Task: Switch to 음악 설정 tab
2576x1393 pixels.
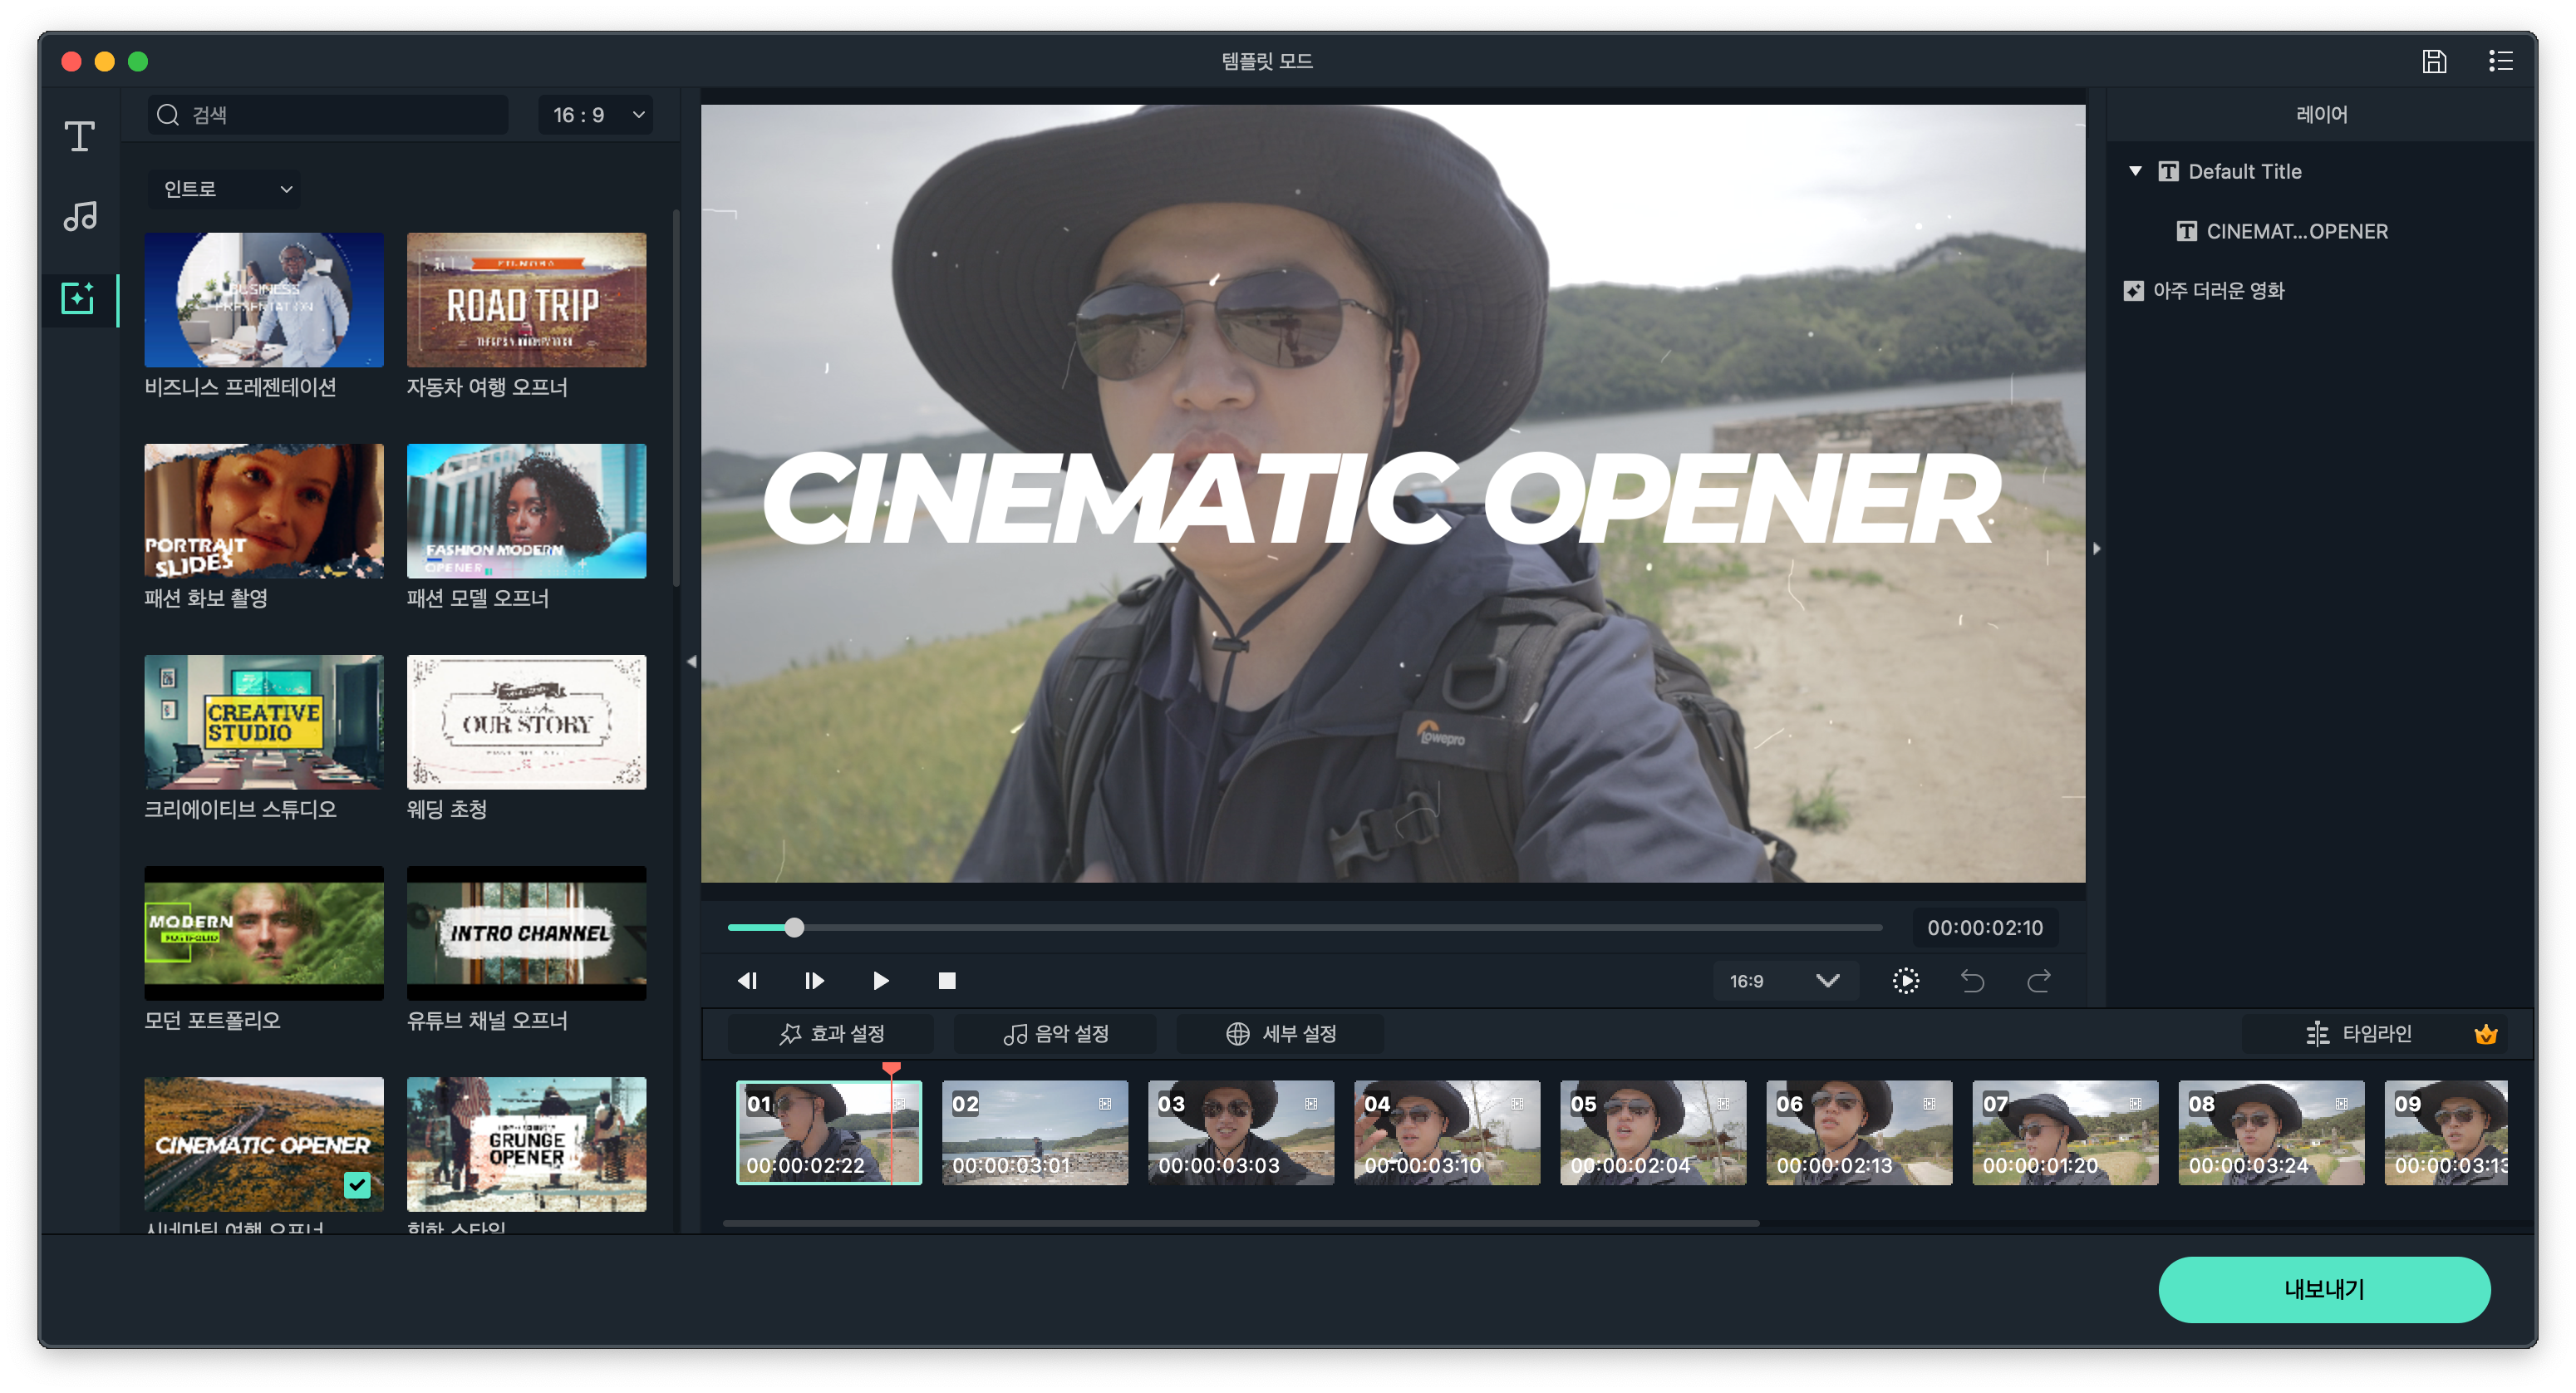Action: click(x=1055, y=1033)
